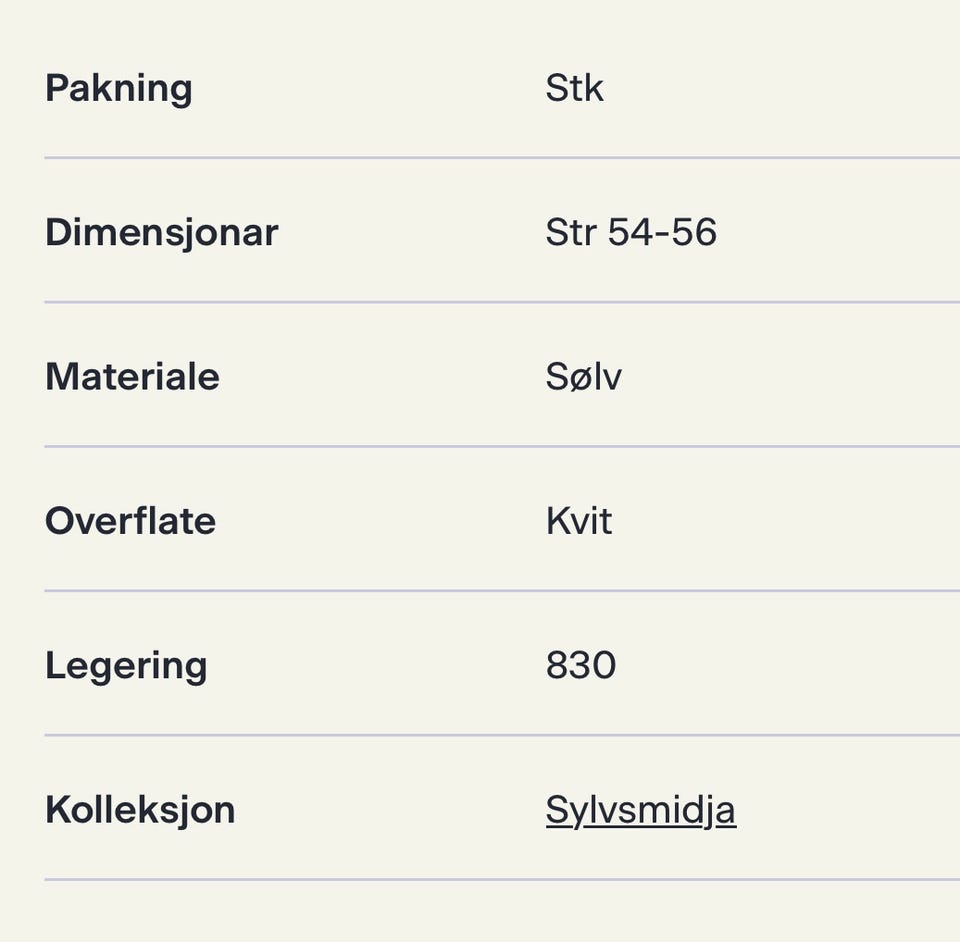Click the Overflate row label
Viewport: 960px width, 942px height.
point(130,521)
